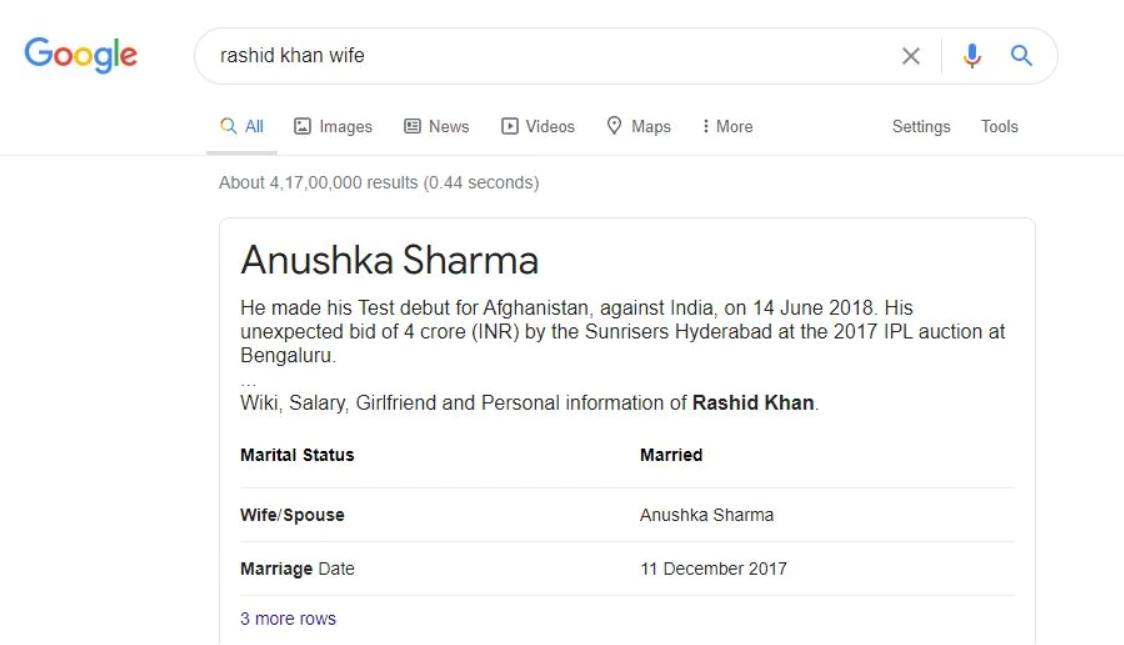
Task: Click the Anushka Sharma answer heading
Action: 389,259
